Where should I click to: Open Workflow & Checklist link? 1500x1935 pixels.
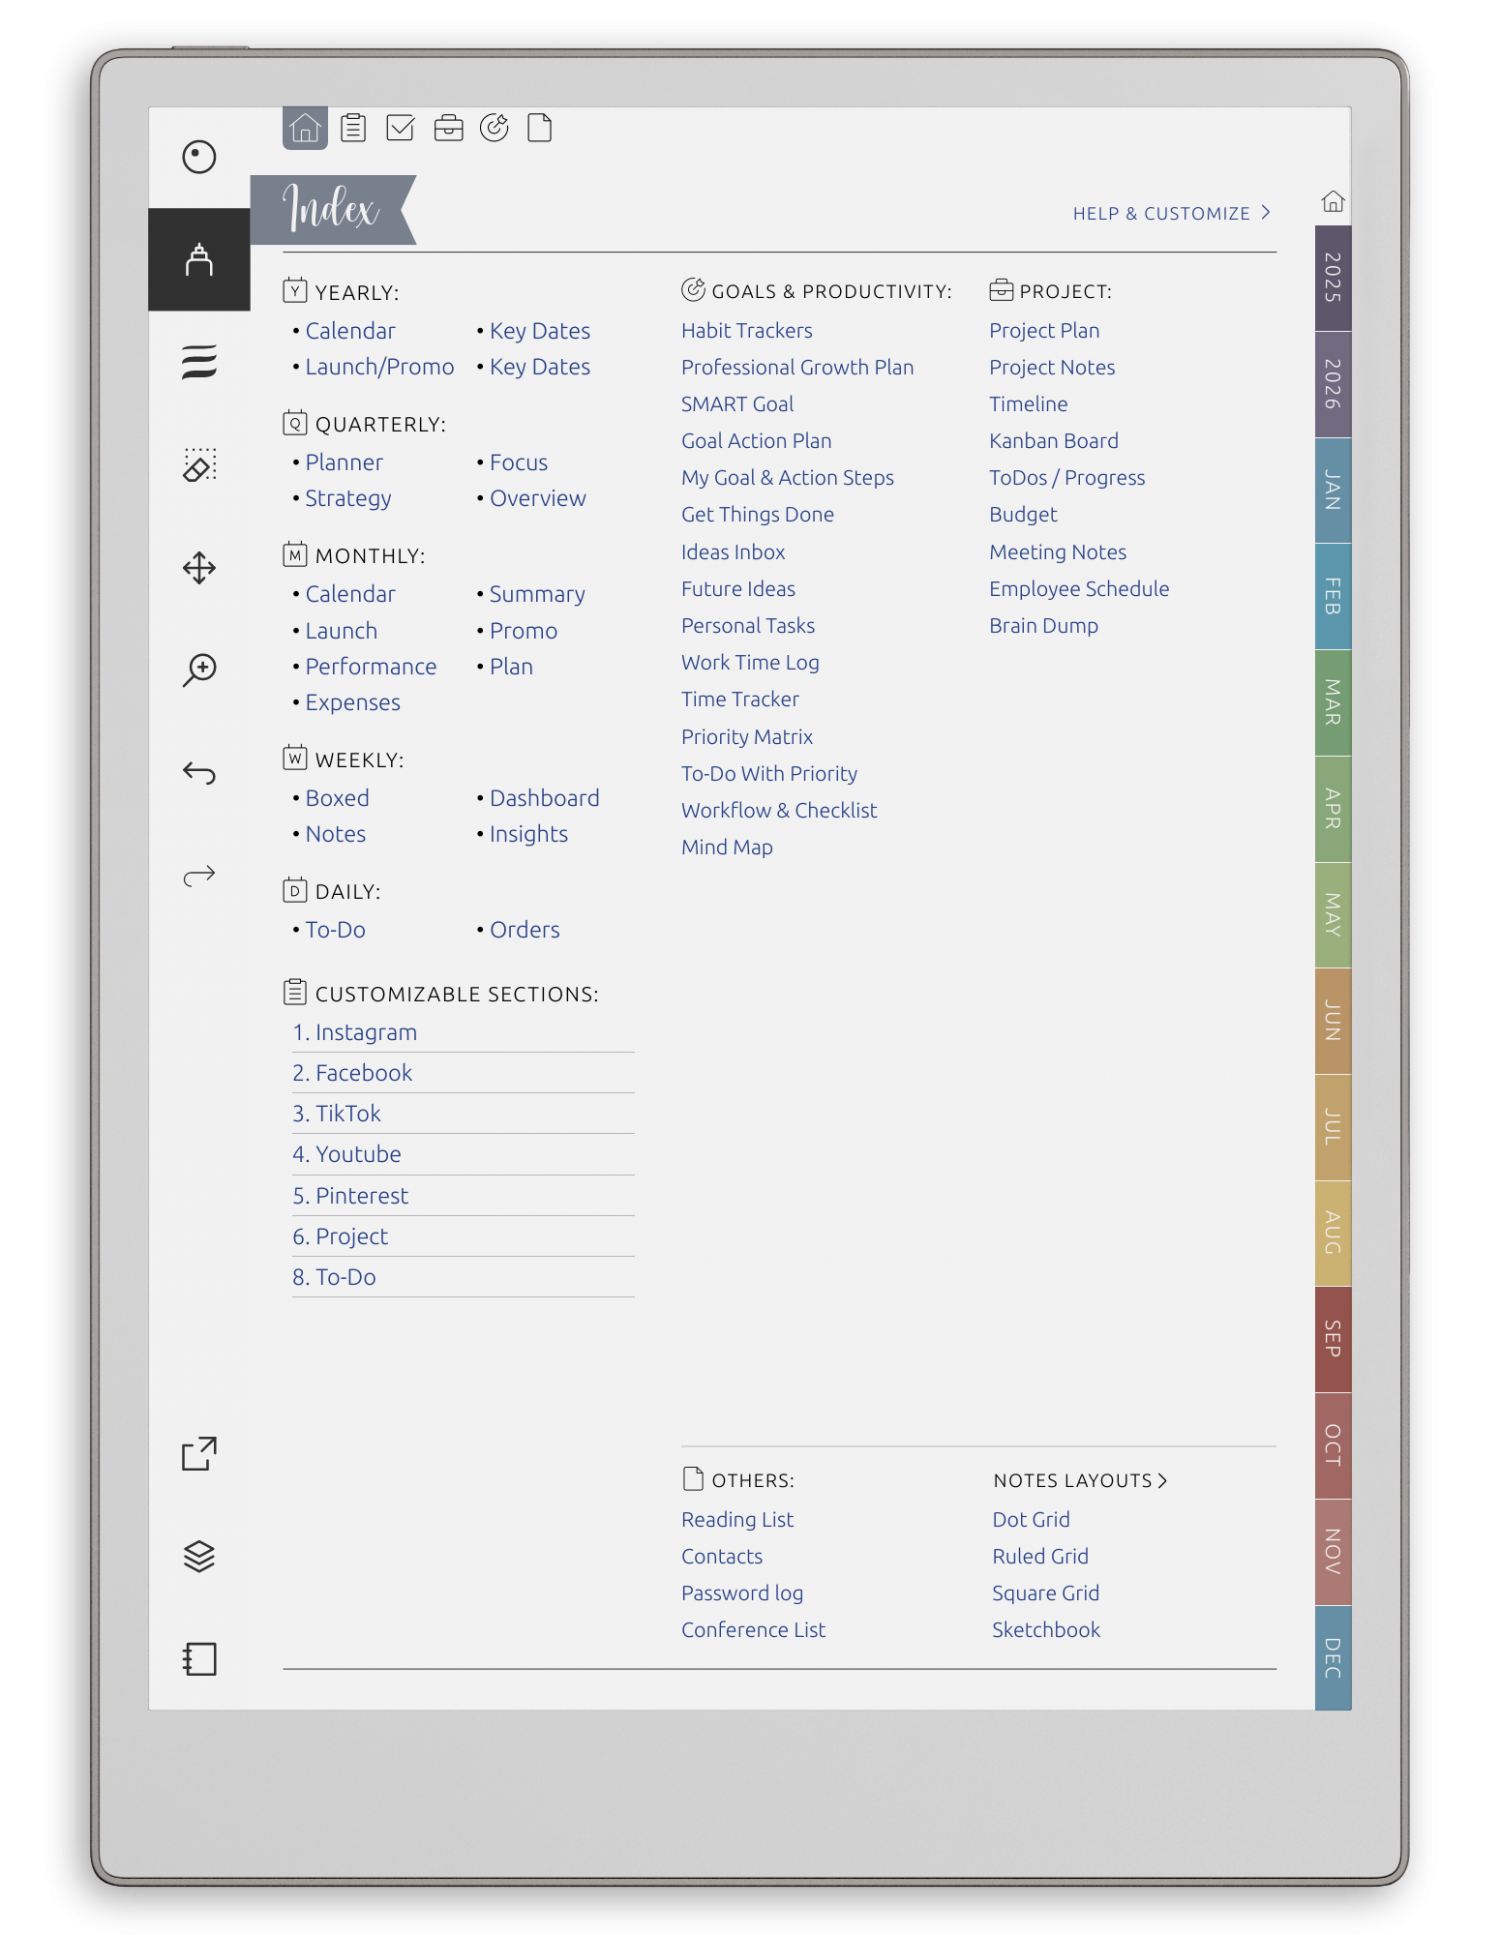(x=779, y=811)
